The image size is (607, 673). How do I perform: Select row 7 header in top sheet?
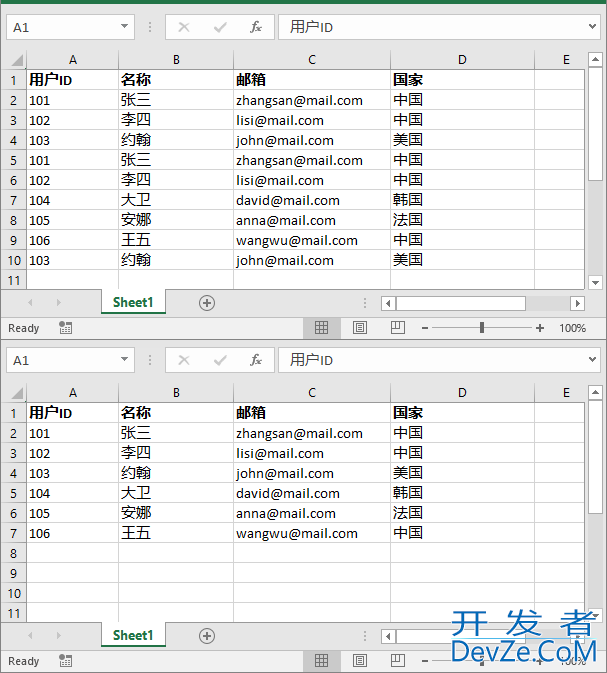pyautogui.click(x=13, y=200)
